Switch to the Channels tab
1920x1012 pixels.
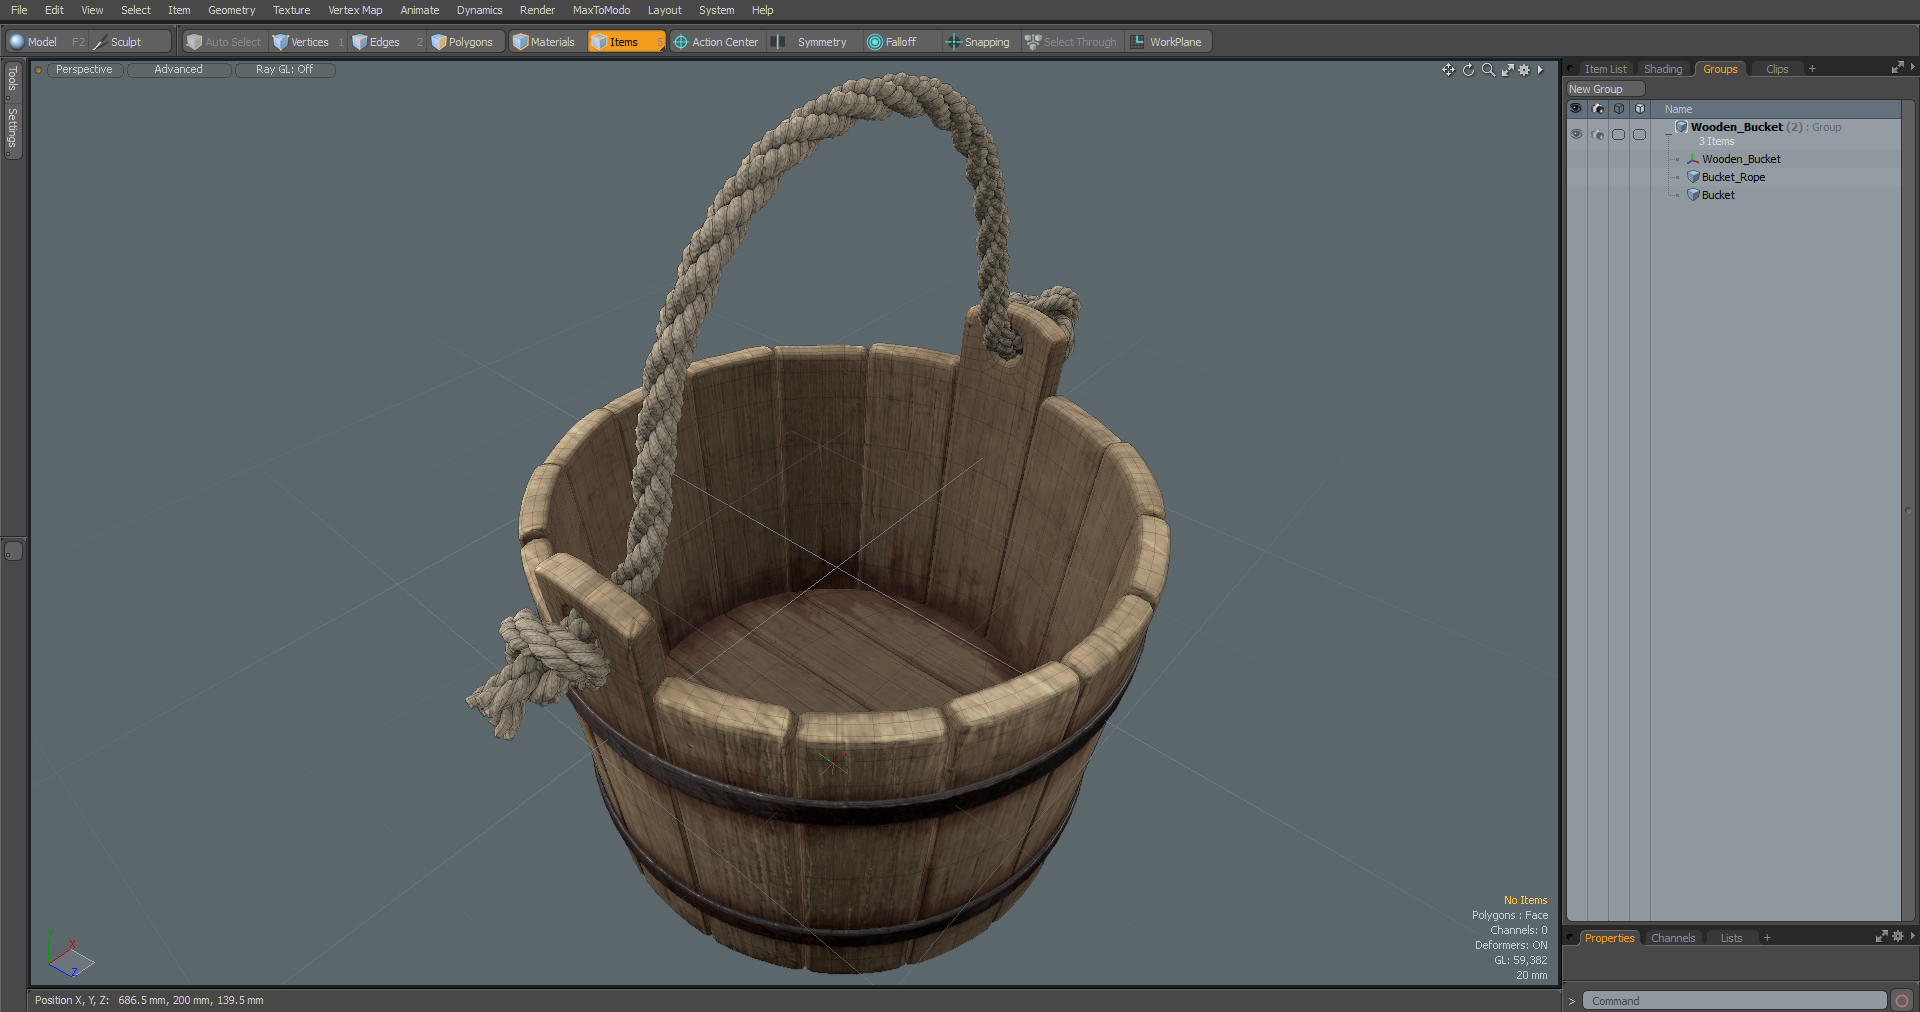click(x=1673, y=938)
